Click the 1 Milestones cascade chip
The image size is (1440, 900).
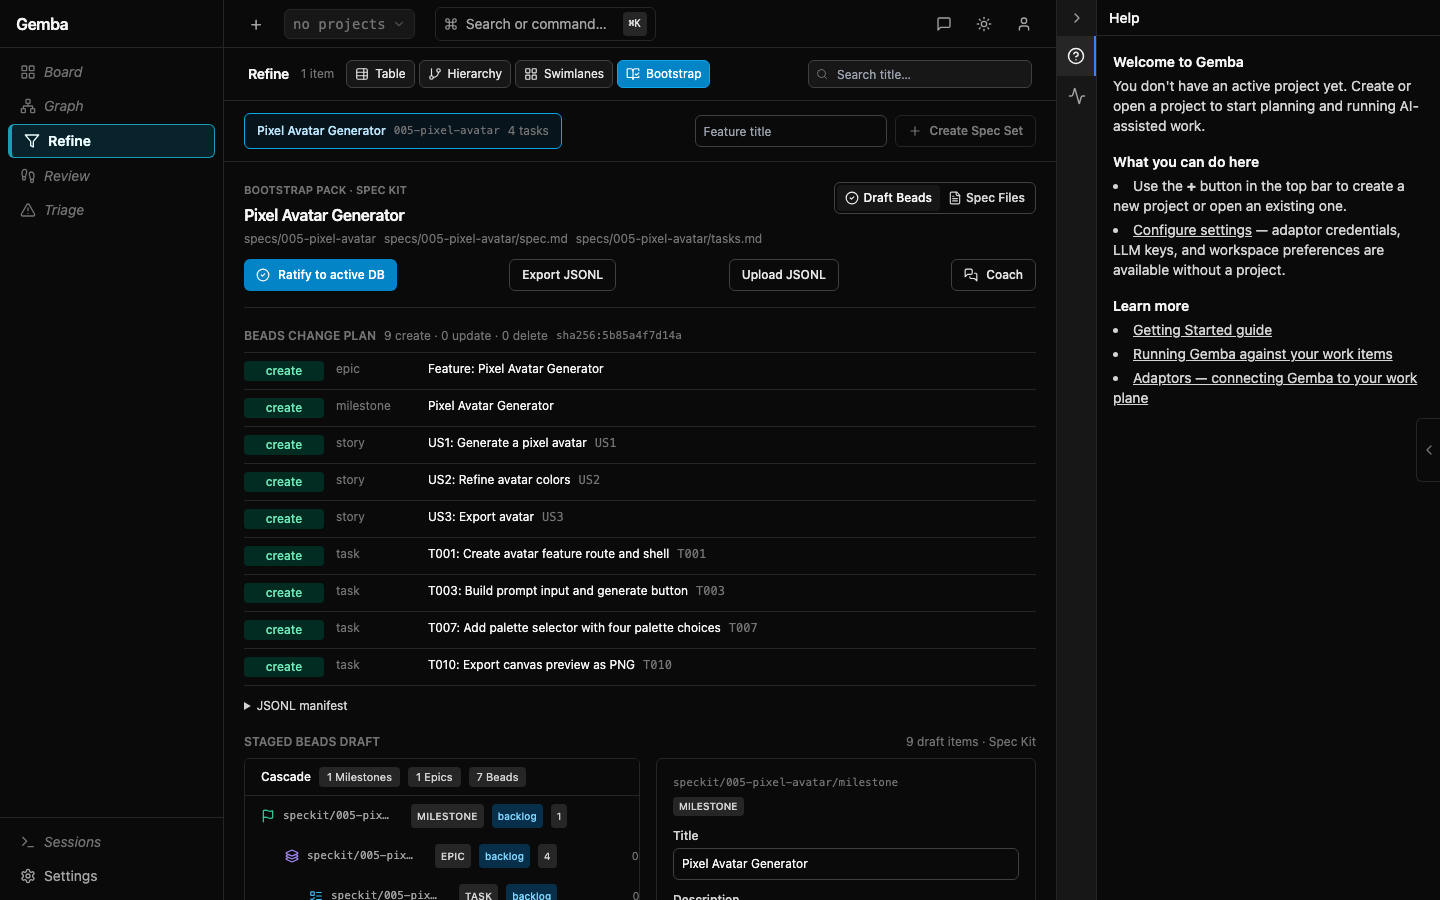click(x=360, y=777)
